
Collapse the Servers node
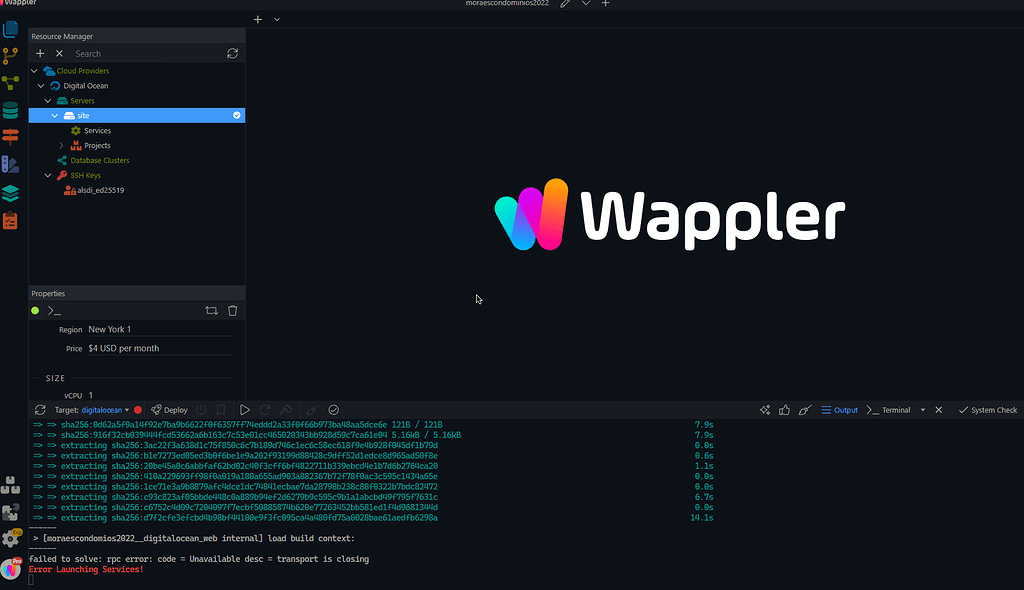48,101
